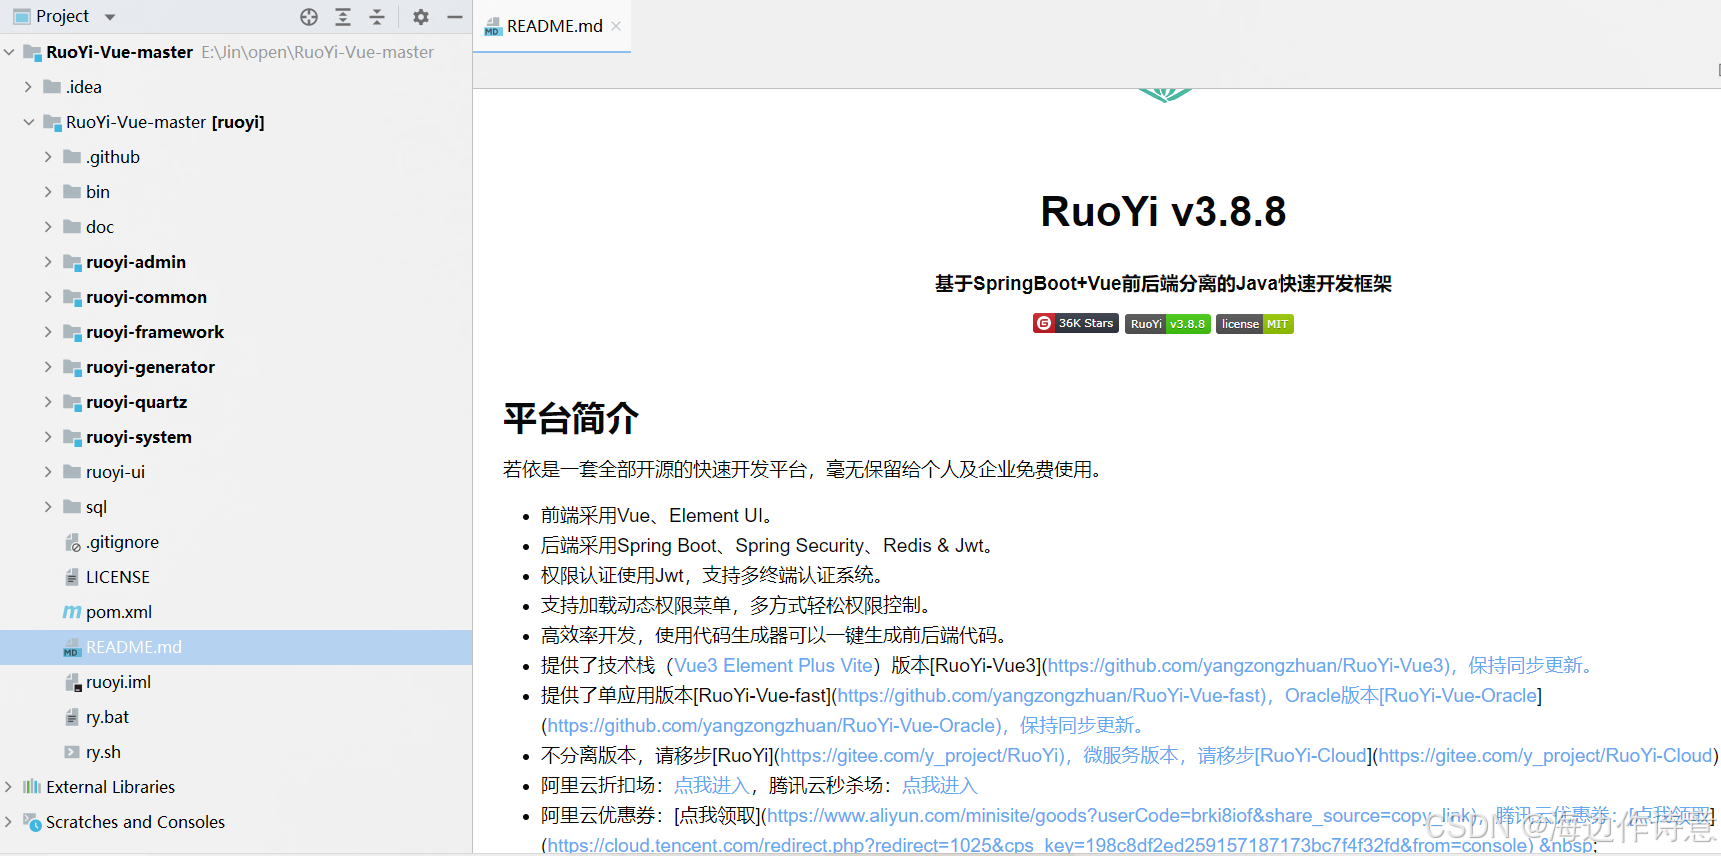Expand the ruoyi-framework module

coord(48,332)
